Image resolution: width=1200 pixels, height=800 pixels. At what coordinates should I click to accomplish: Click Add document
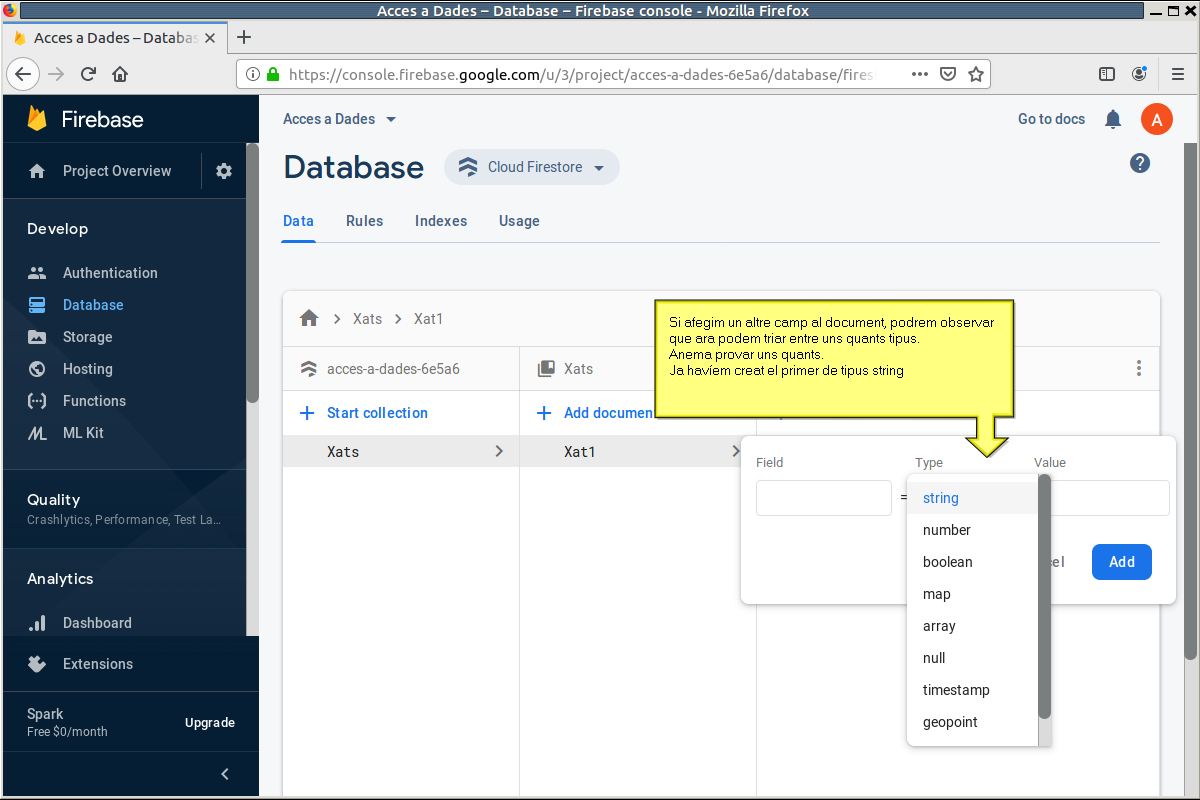tap(596, 413)
